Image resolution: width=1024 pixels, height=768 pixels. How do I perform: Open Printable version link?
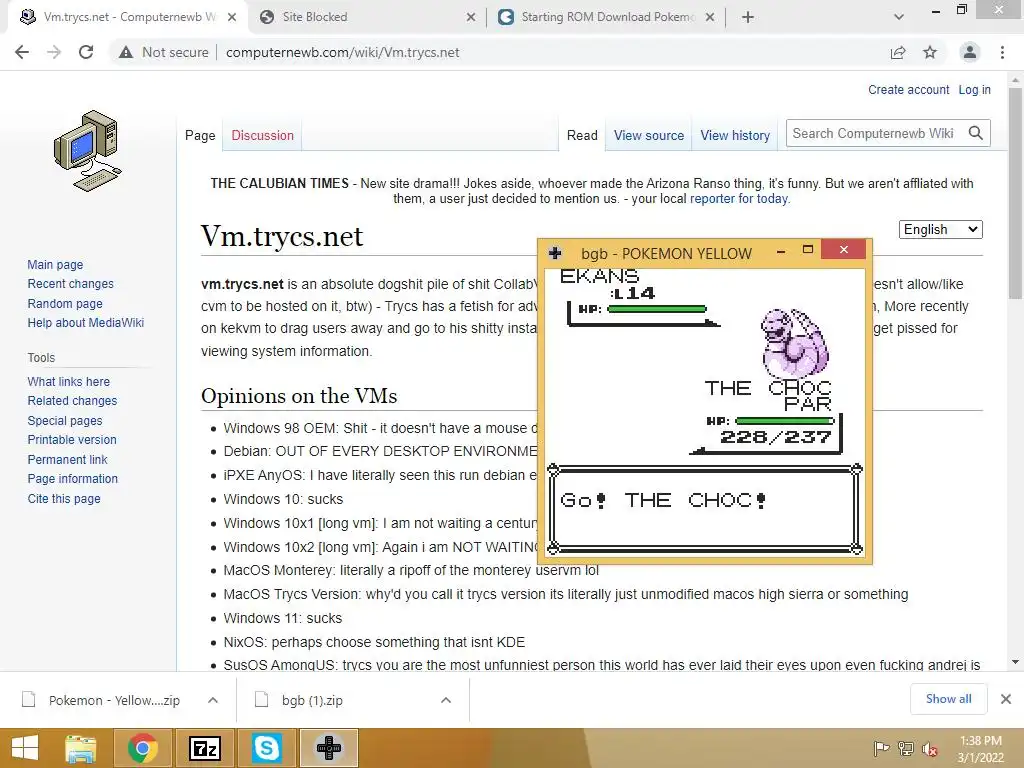click(72, 440)
